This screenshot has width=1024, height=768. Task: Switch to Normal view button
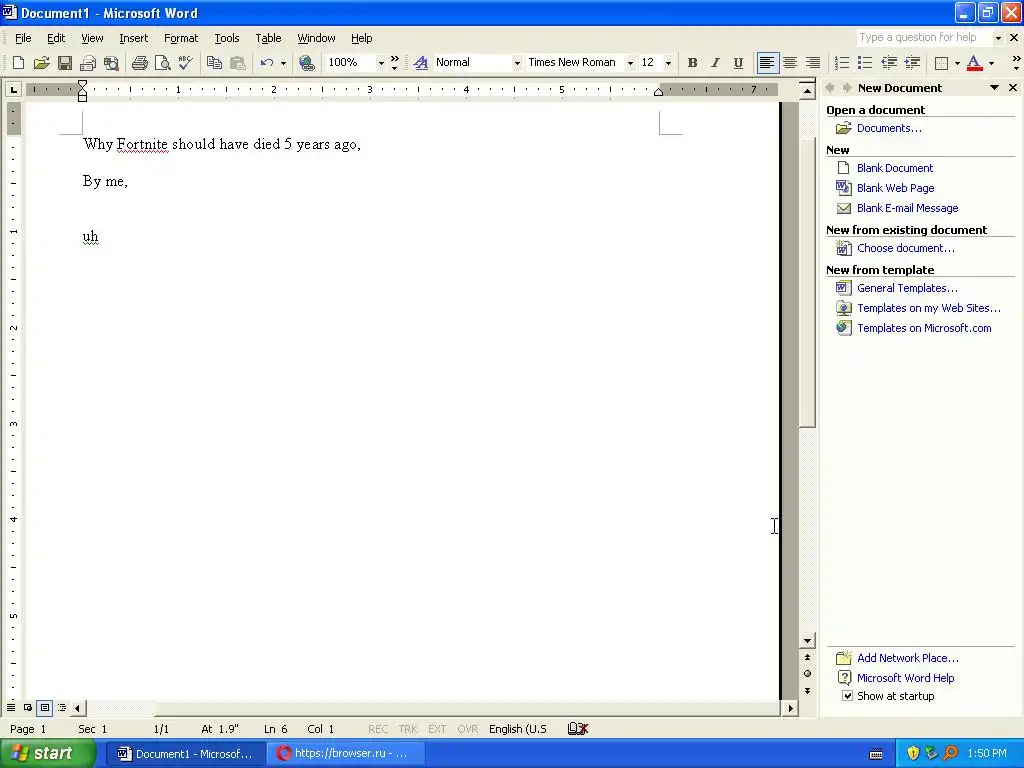(11, 707)
